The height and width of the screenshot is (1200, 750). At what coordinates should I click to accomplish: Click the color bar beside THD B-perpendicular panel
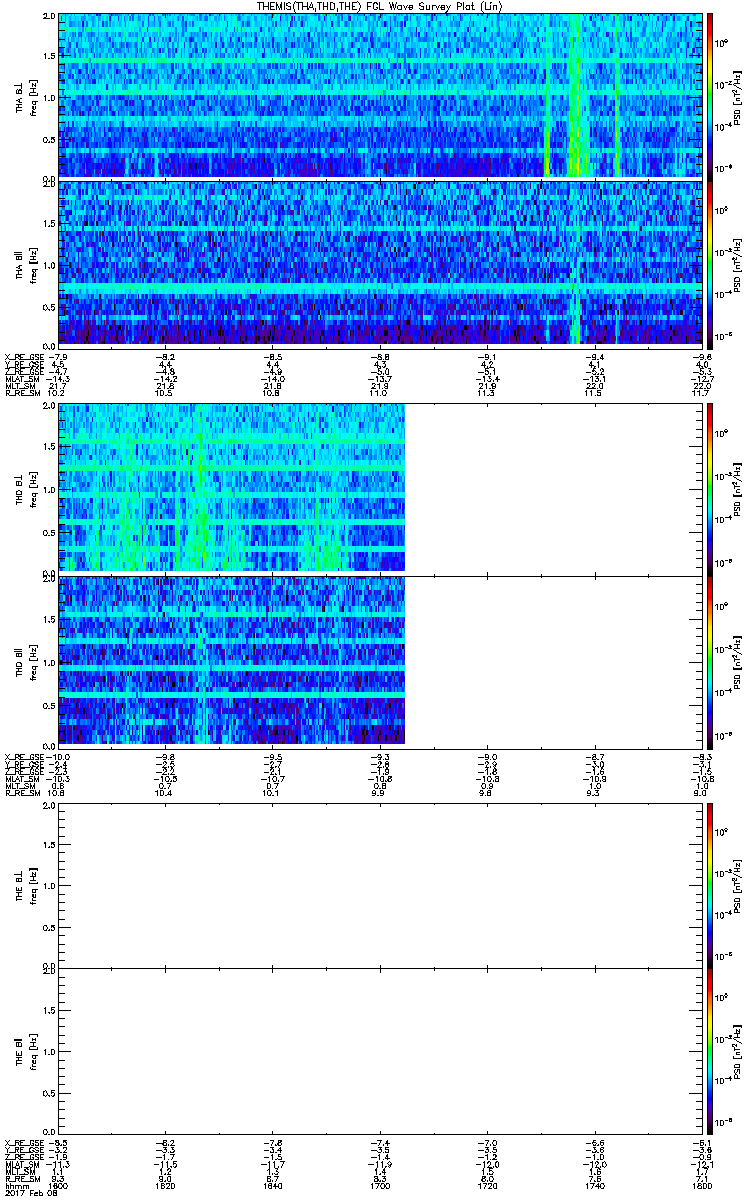[x=711, y=488]
